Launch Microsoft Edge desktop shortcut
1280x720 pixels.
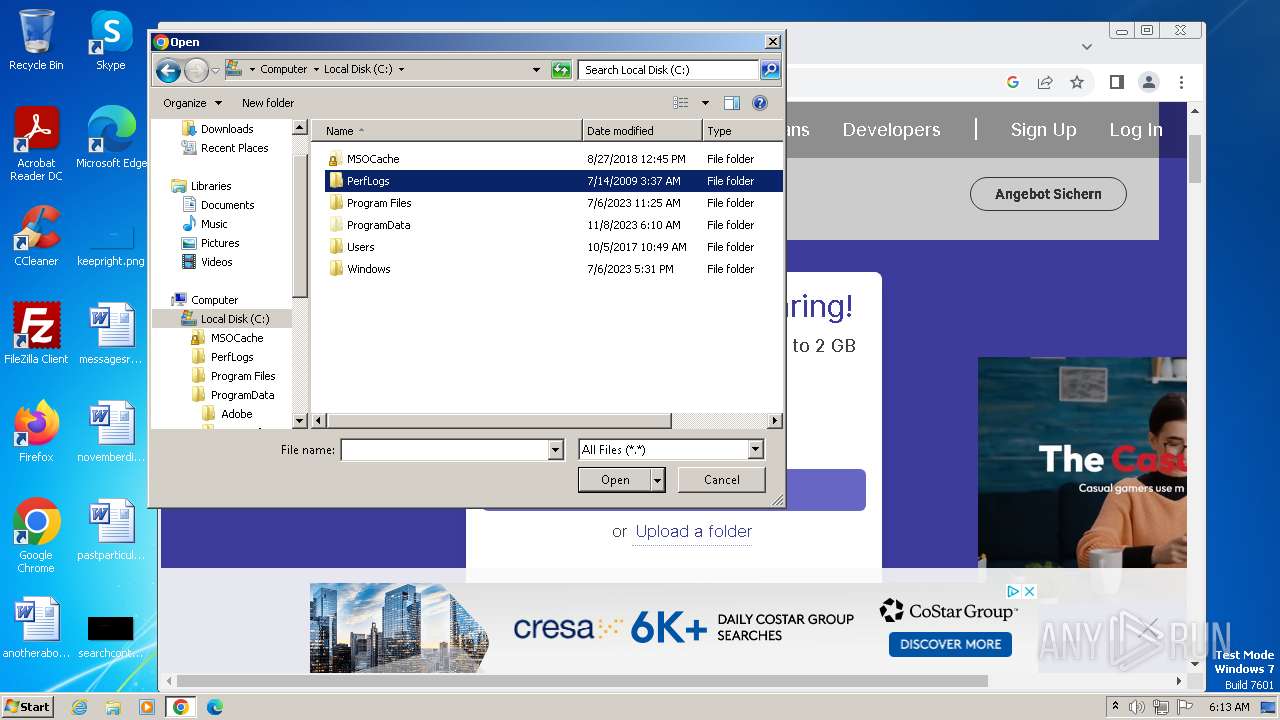coord(111,138)
